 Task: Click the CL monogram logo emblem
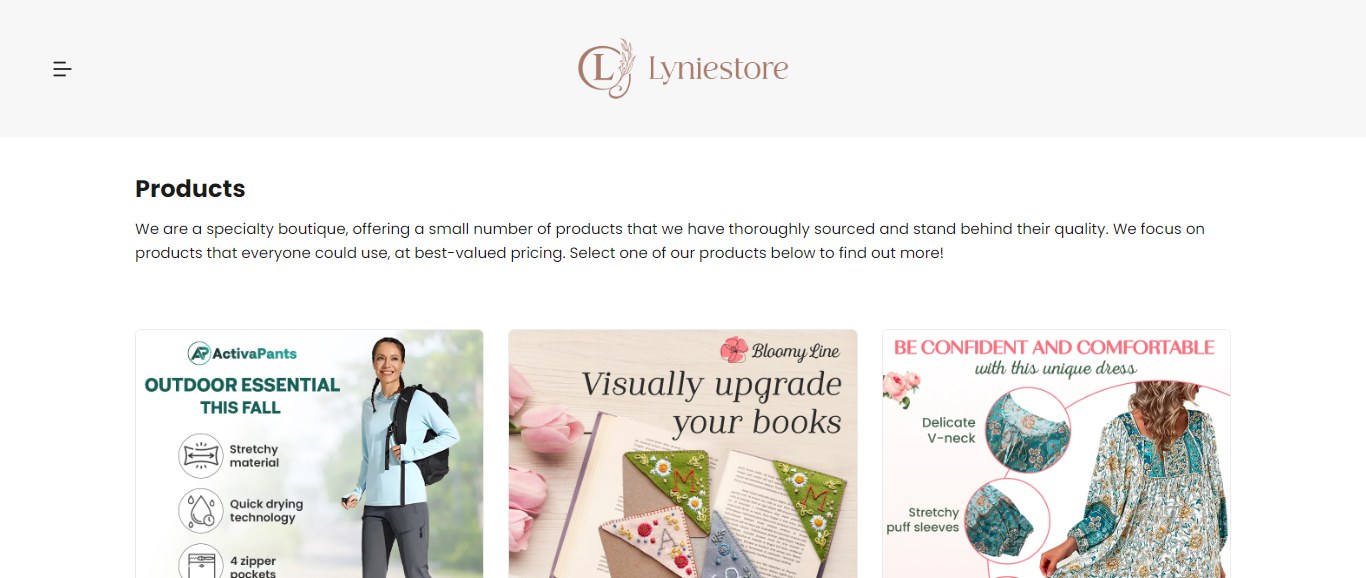tap(607, 68)
